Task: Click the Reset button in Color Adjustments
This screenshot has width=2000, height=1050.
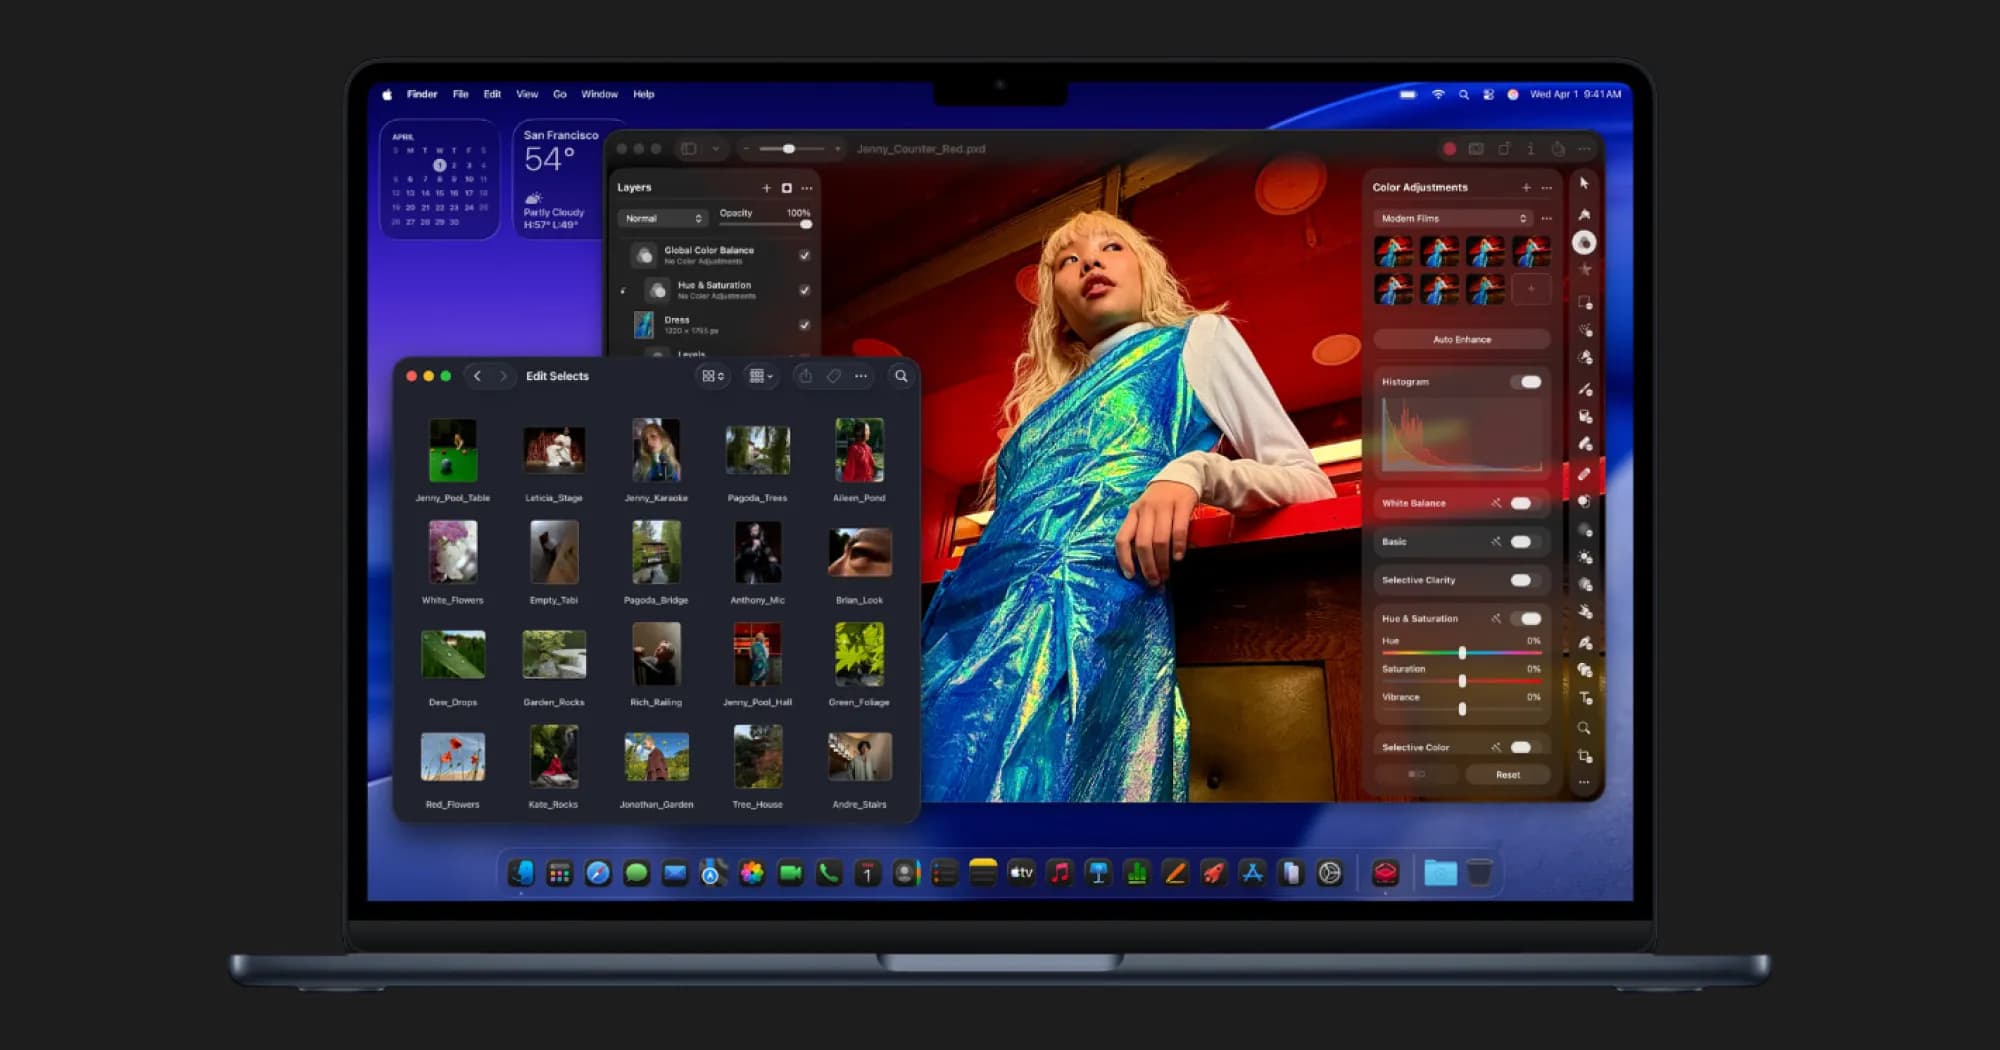Action: pyautogui.click(x=1507, y=775)
